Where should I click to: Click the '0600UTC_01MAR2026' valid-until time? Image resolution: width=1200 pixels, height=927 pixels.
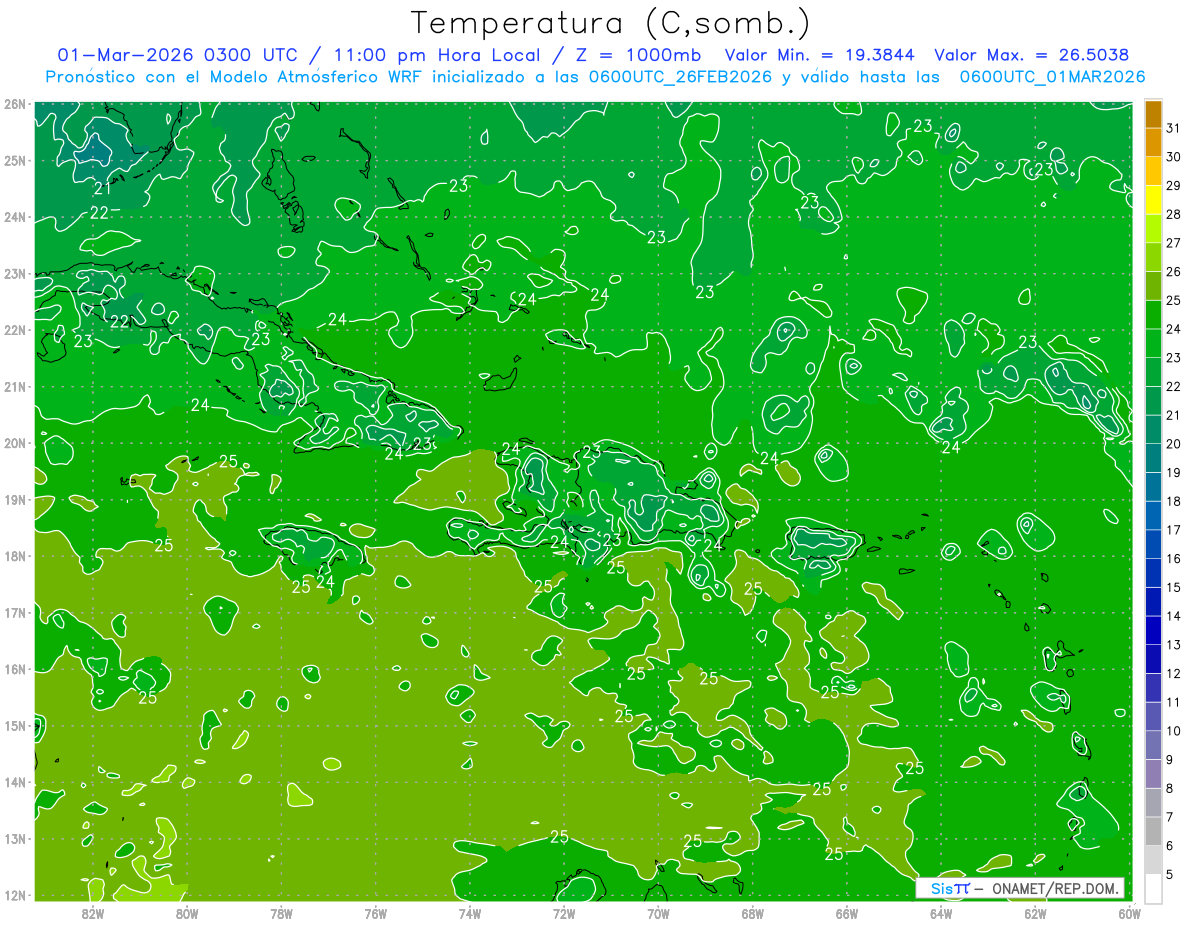(1052, 77)
